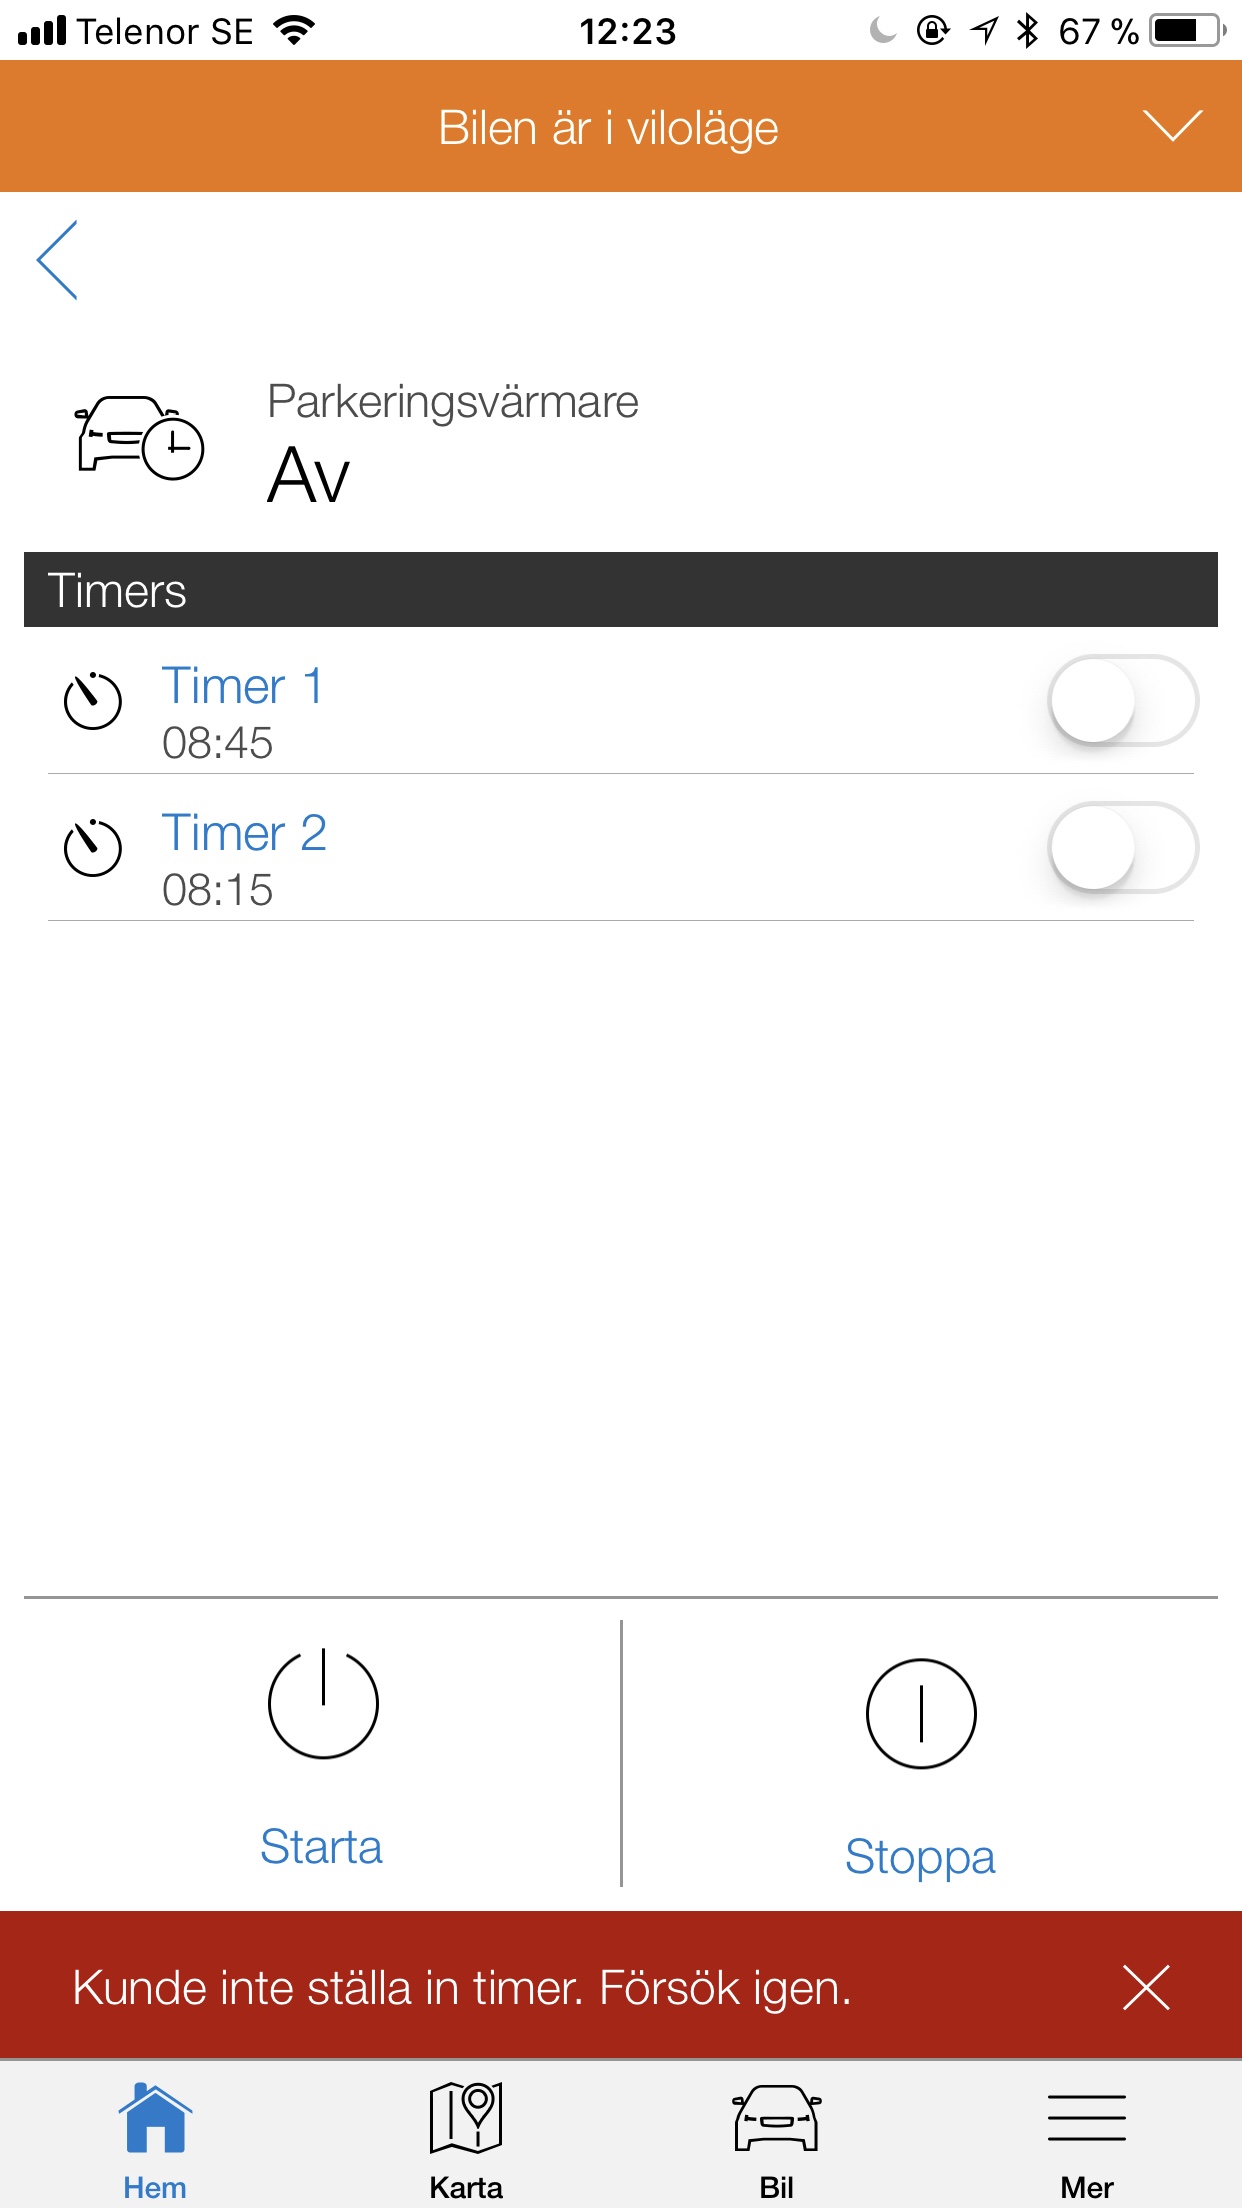This screenshot has width=1242, height=2208.
Task: Enable the Timer 1 switch
Action: (1122, 700)
